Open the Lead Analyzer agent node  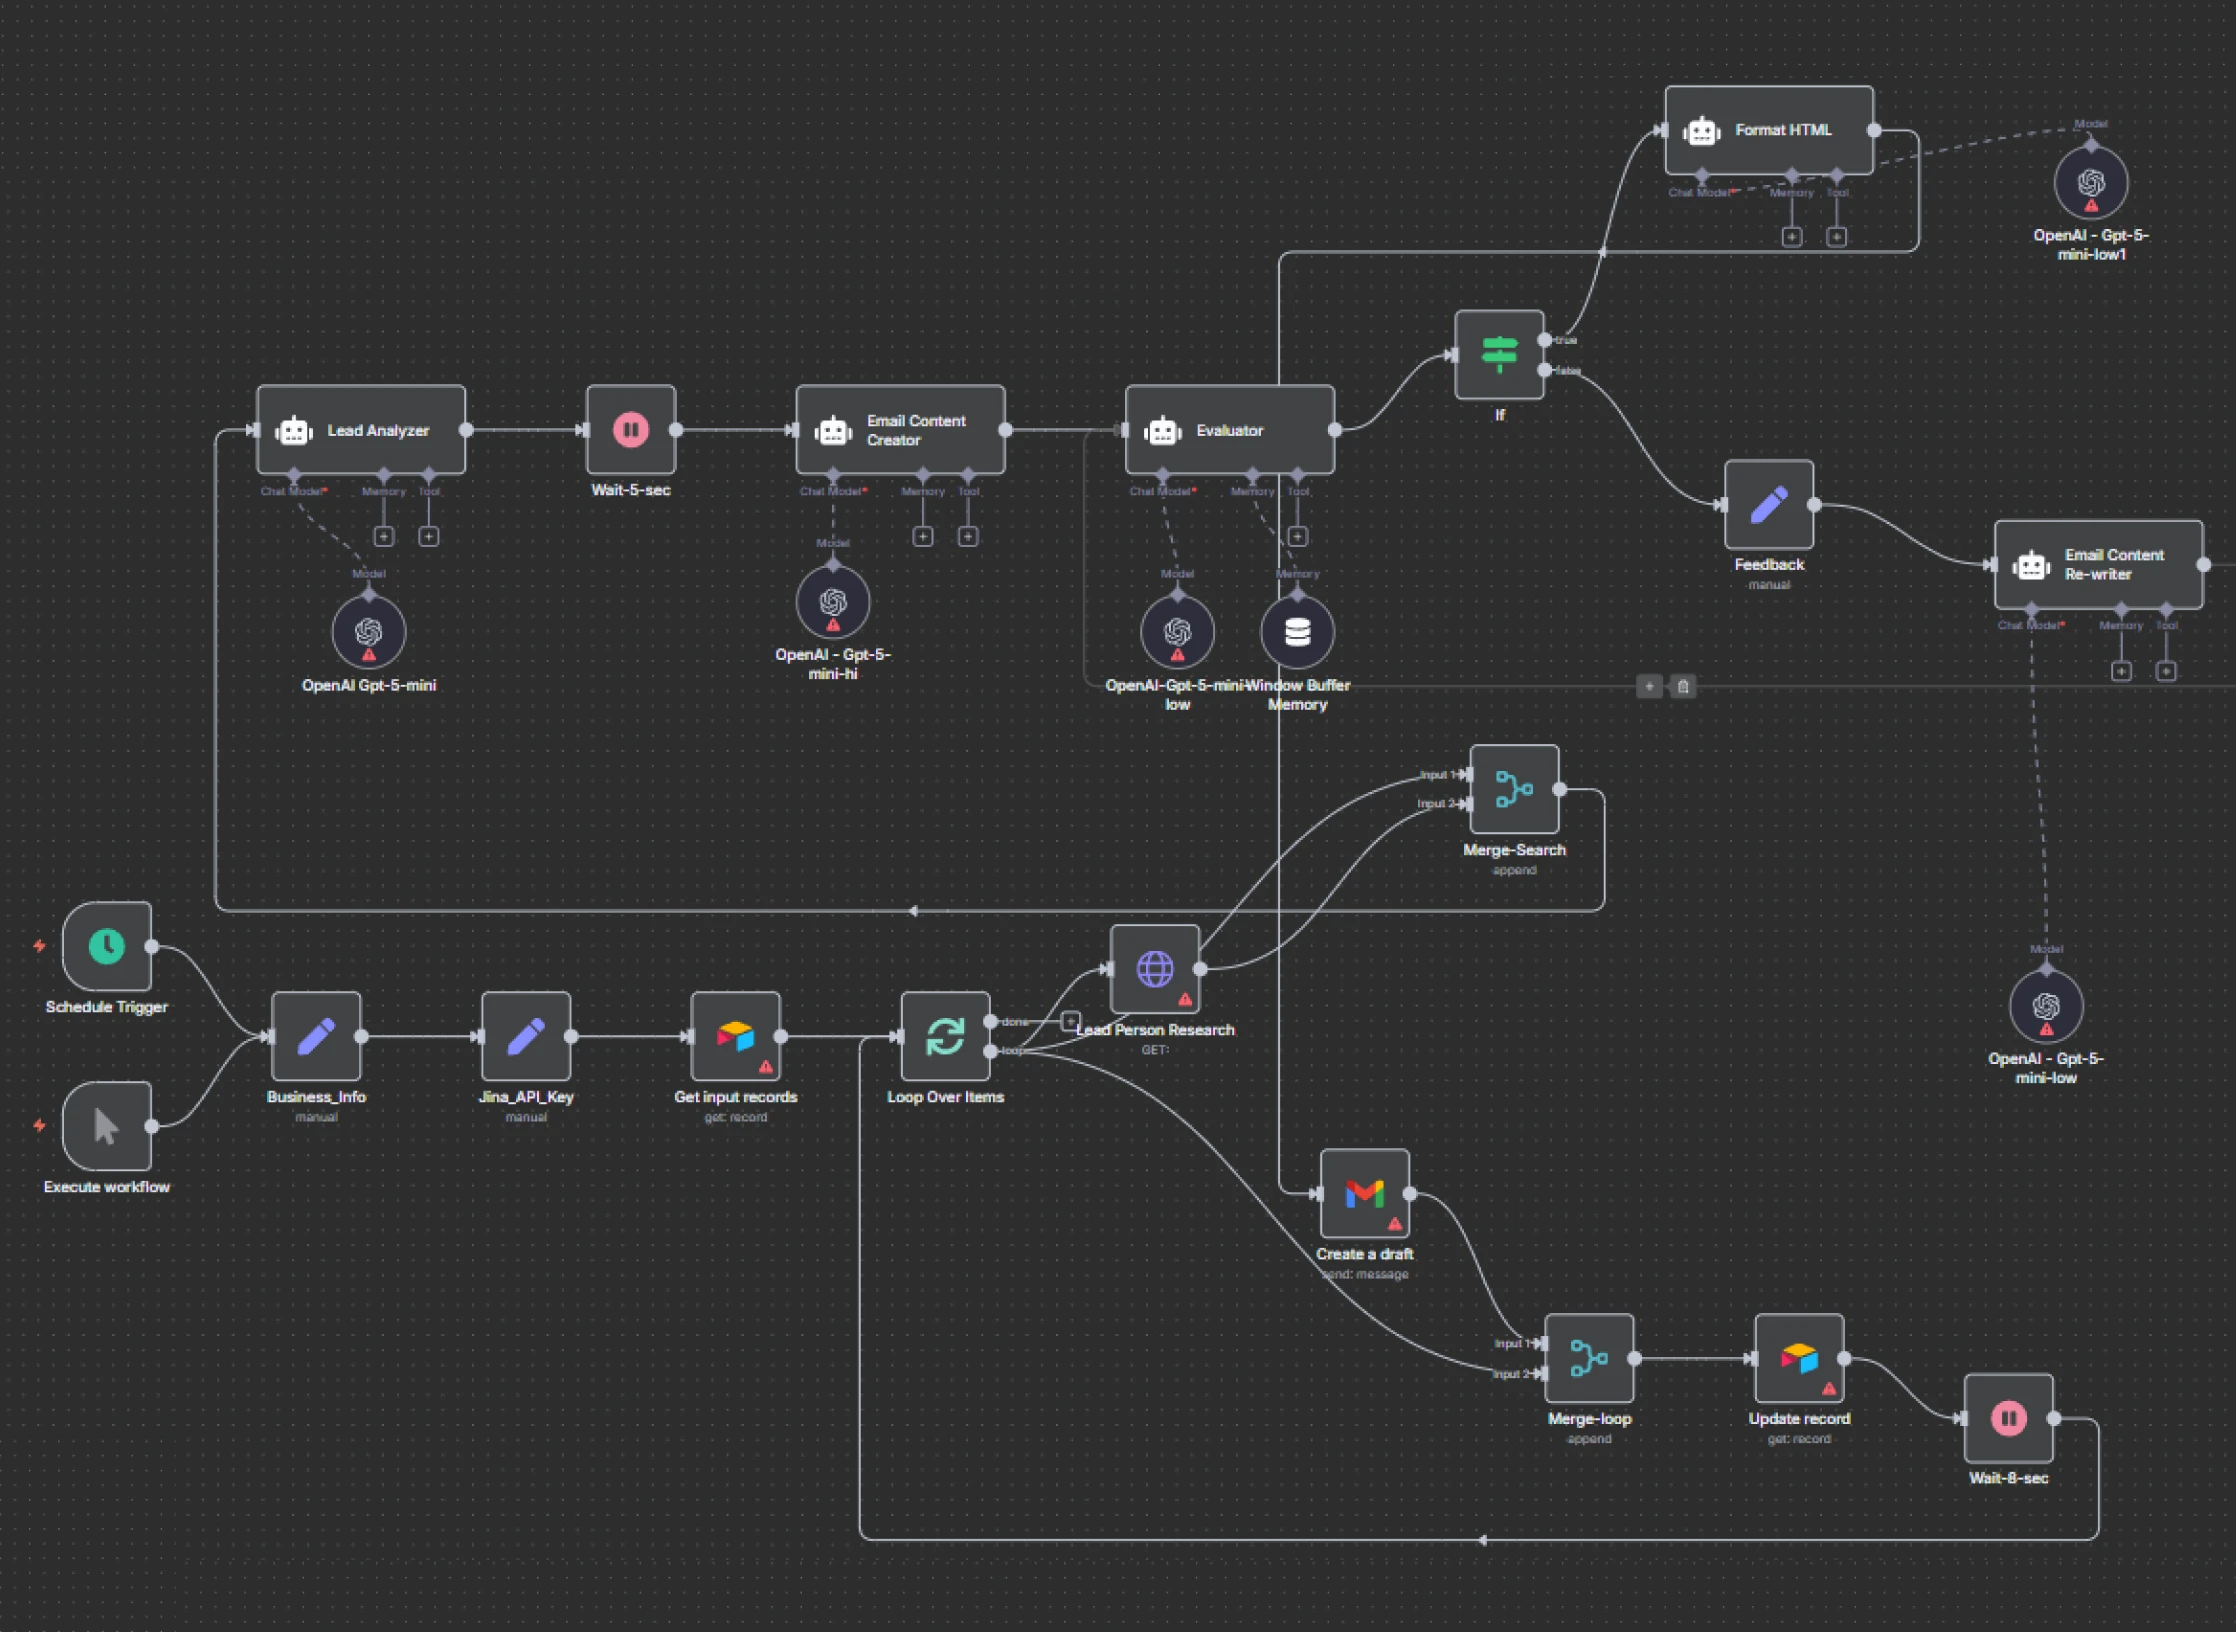pyautogui.click(x=361, y=430)
